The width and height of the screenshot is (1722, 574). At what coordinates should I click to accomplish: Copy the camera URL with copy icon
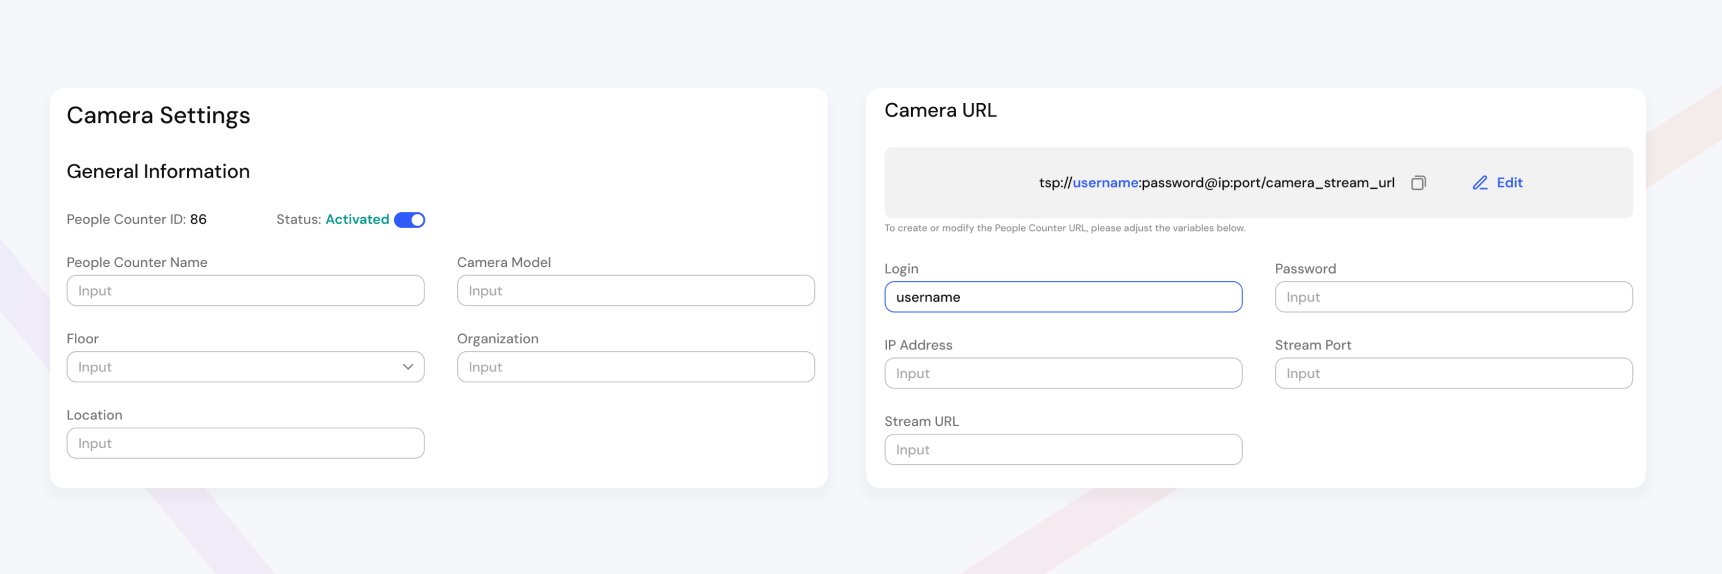(x=1418, y=183)
